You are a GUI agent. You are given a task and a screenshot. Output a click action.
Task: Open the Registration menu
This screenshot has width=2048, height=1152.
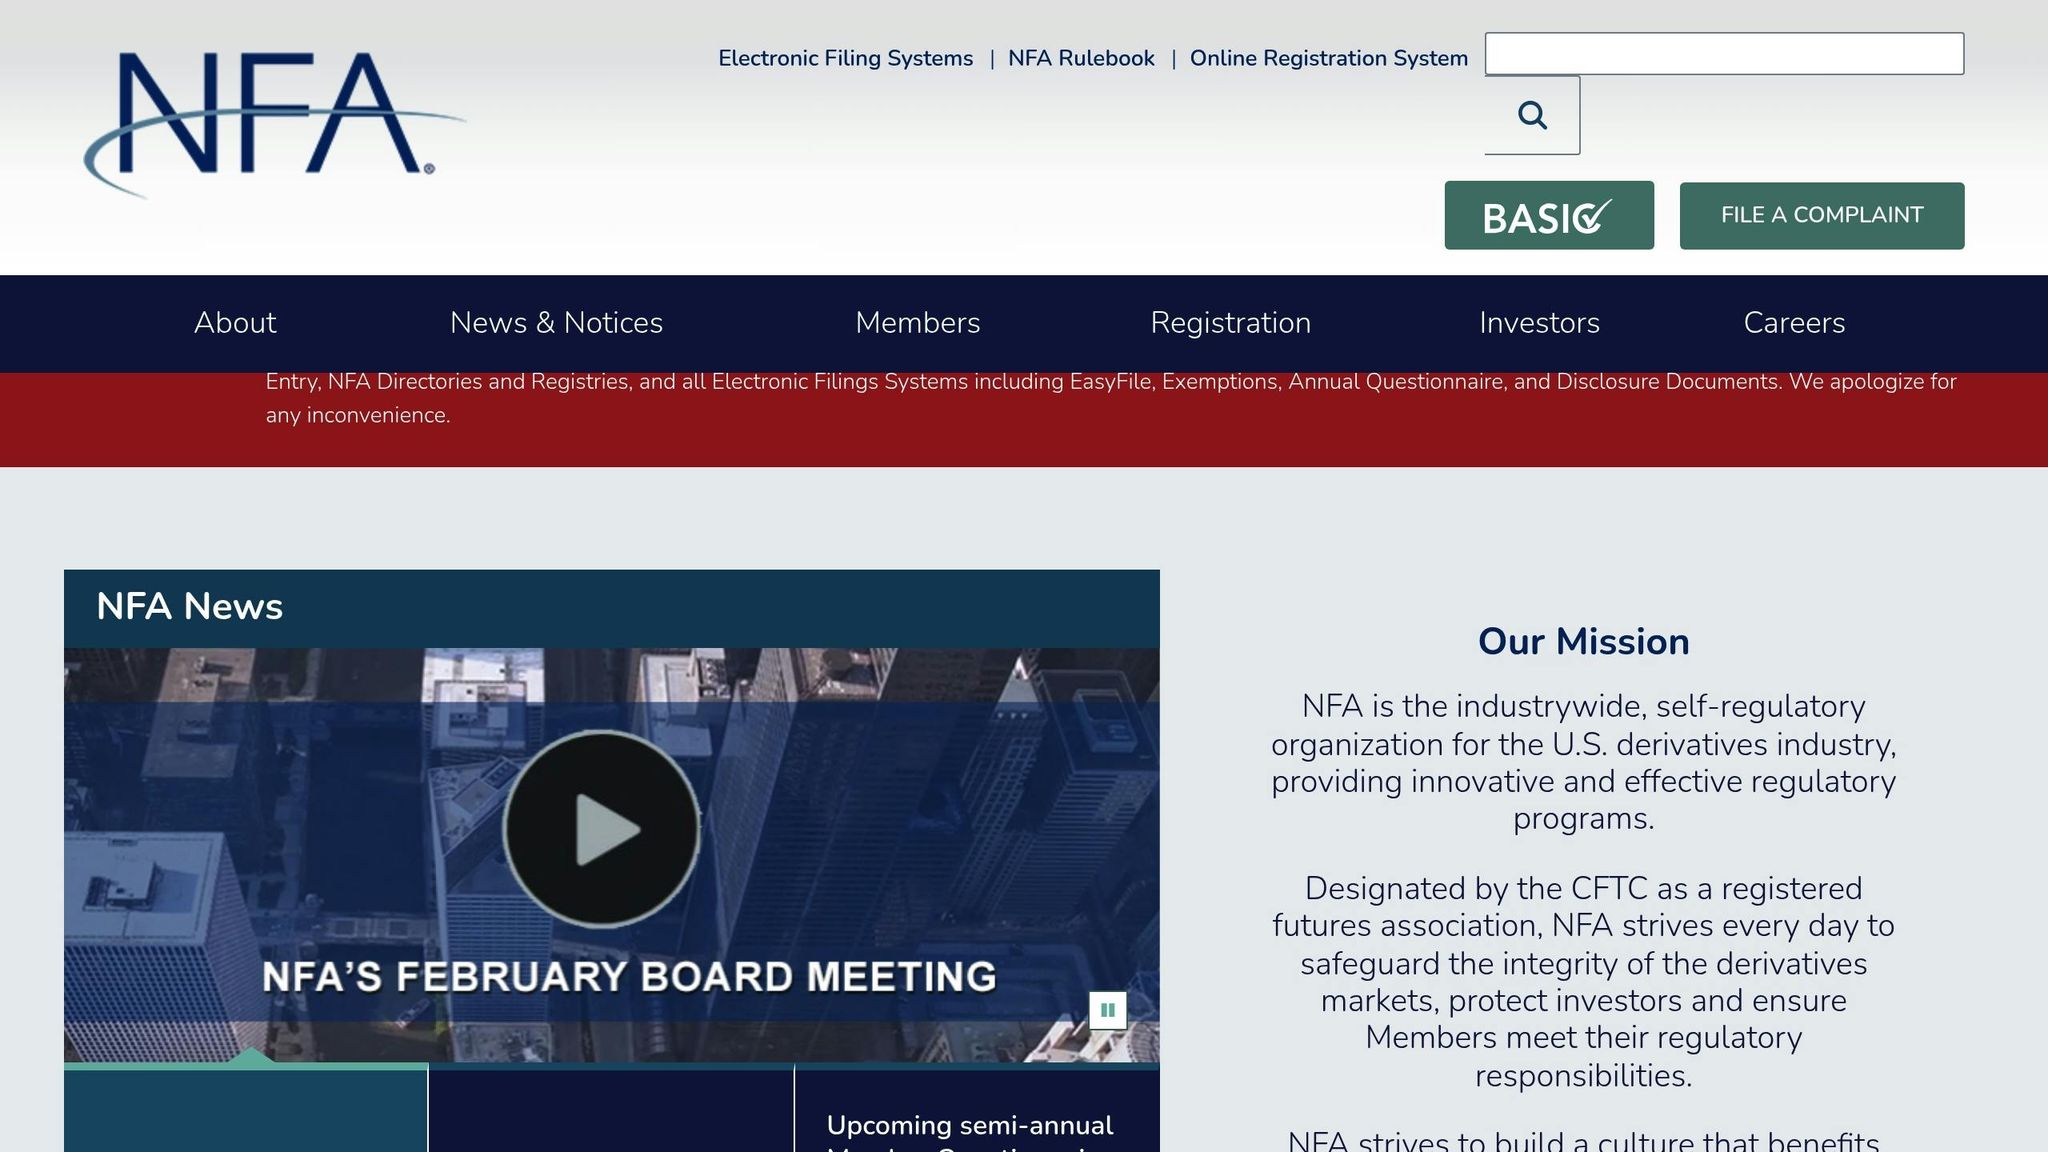[1230, 323]
